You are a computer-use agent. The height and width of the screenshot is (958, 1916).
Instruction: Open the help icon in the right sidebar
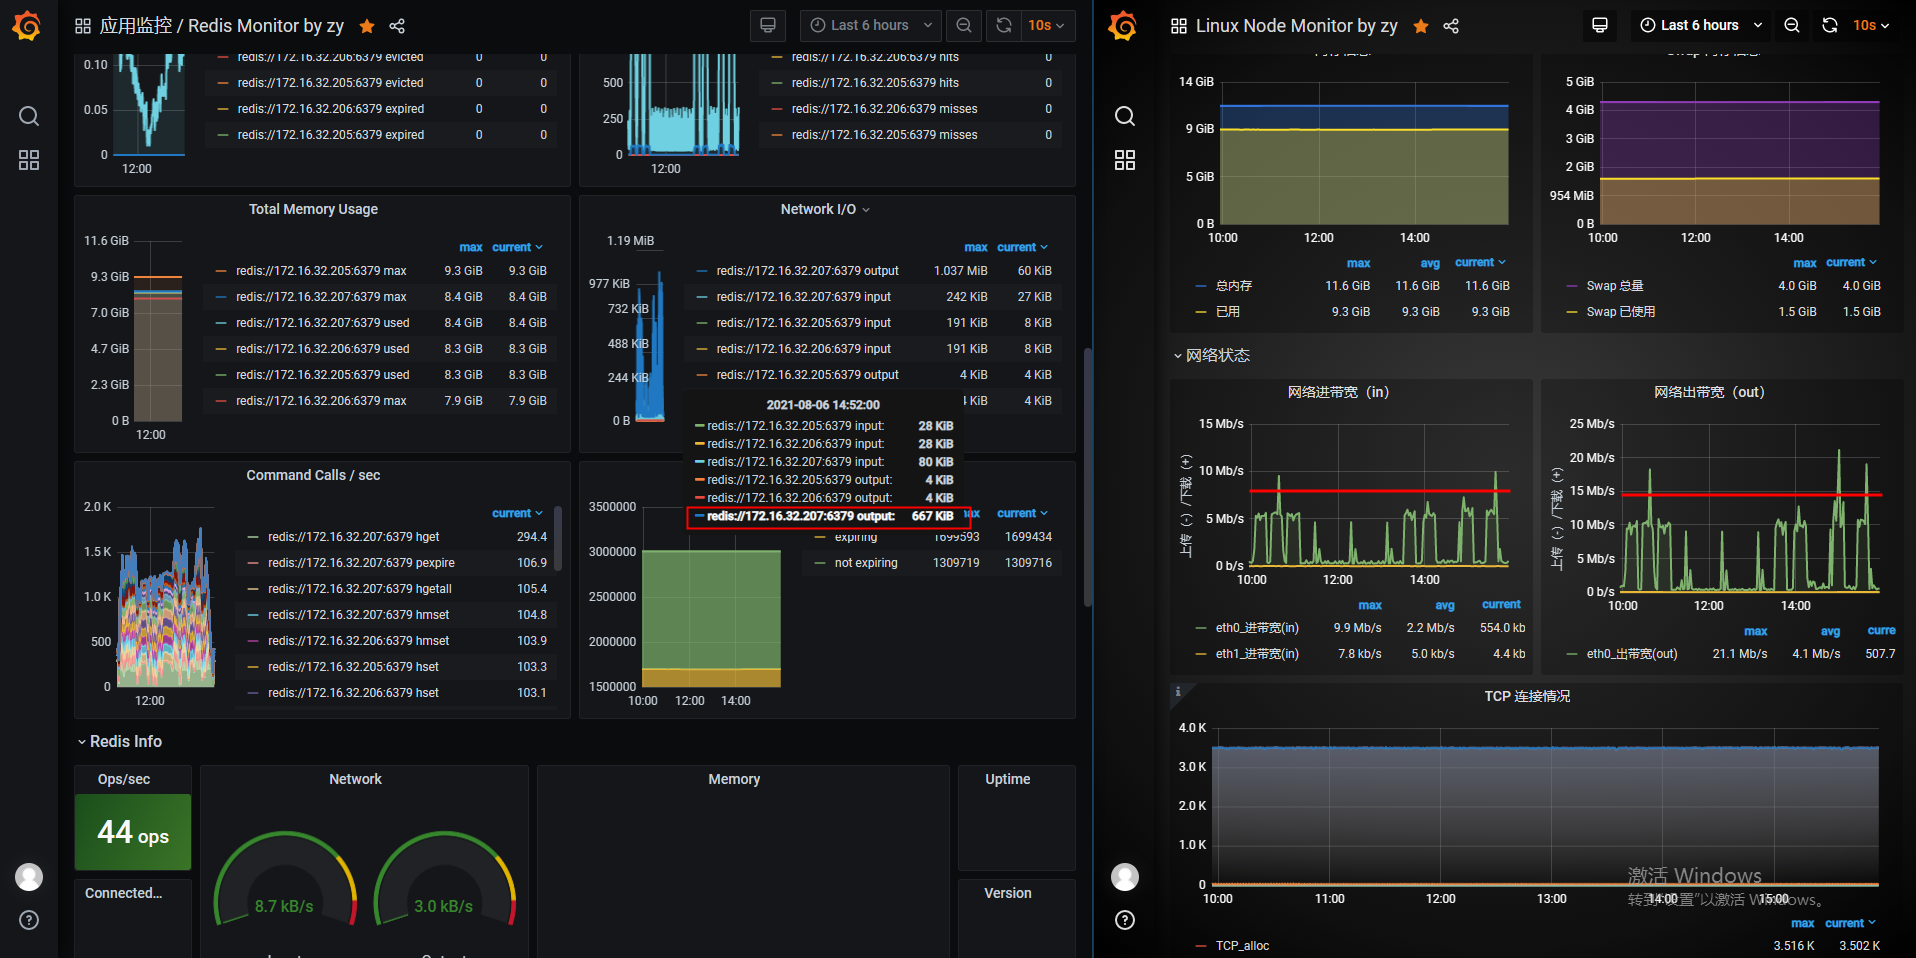pyautogui.click(x=1125, y=920)
